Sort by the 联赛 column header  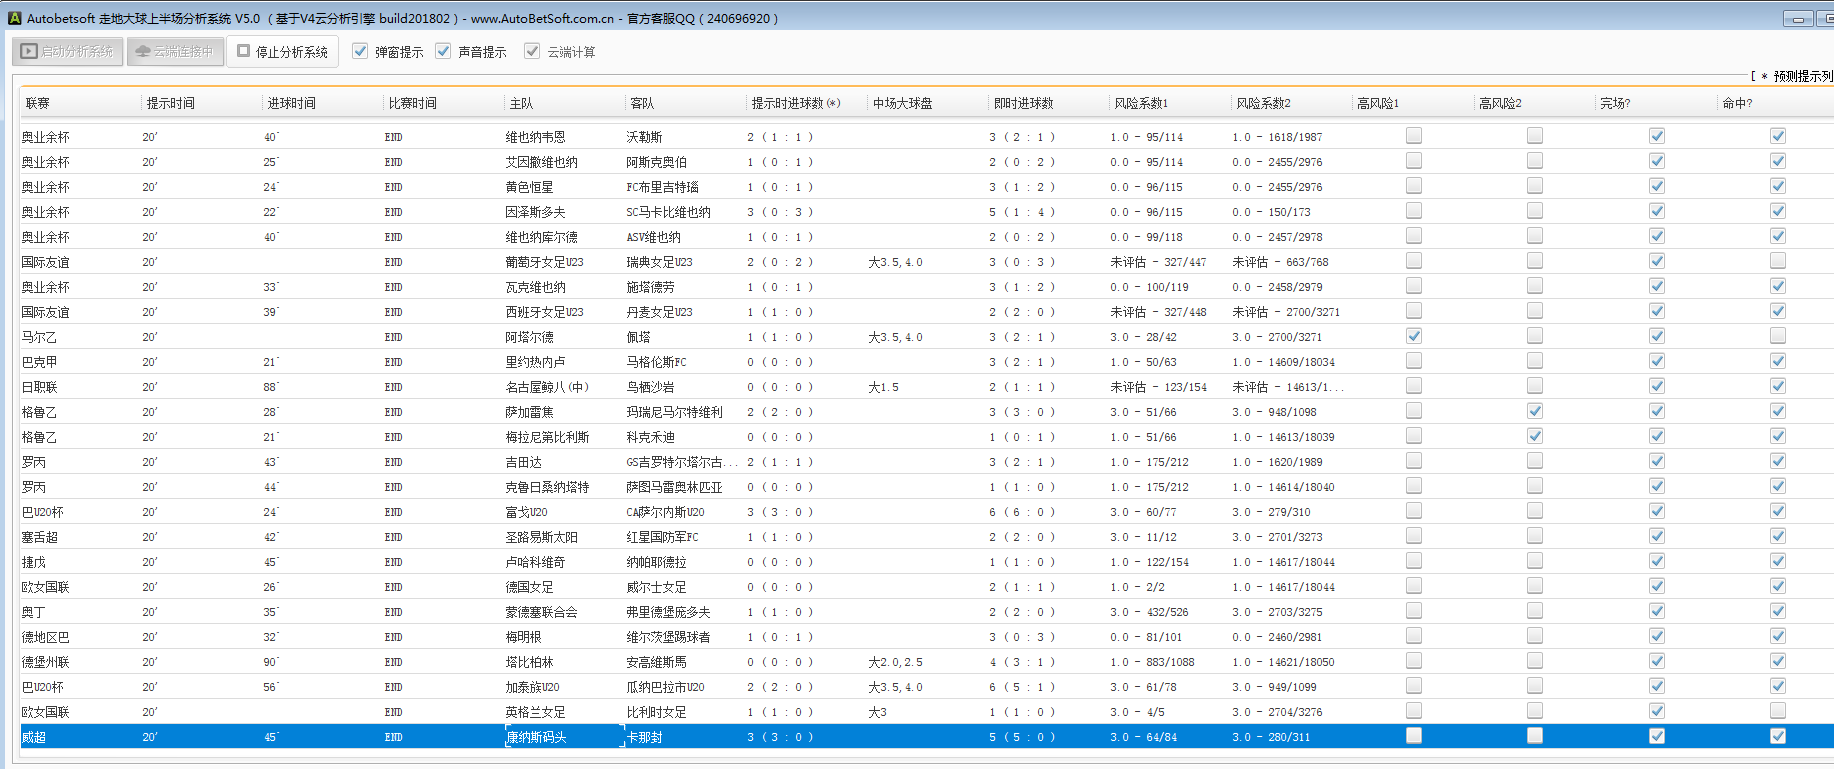coord(38,103)
